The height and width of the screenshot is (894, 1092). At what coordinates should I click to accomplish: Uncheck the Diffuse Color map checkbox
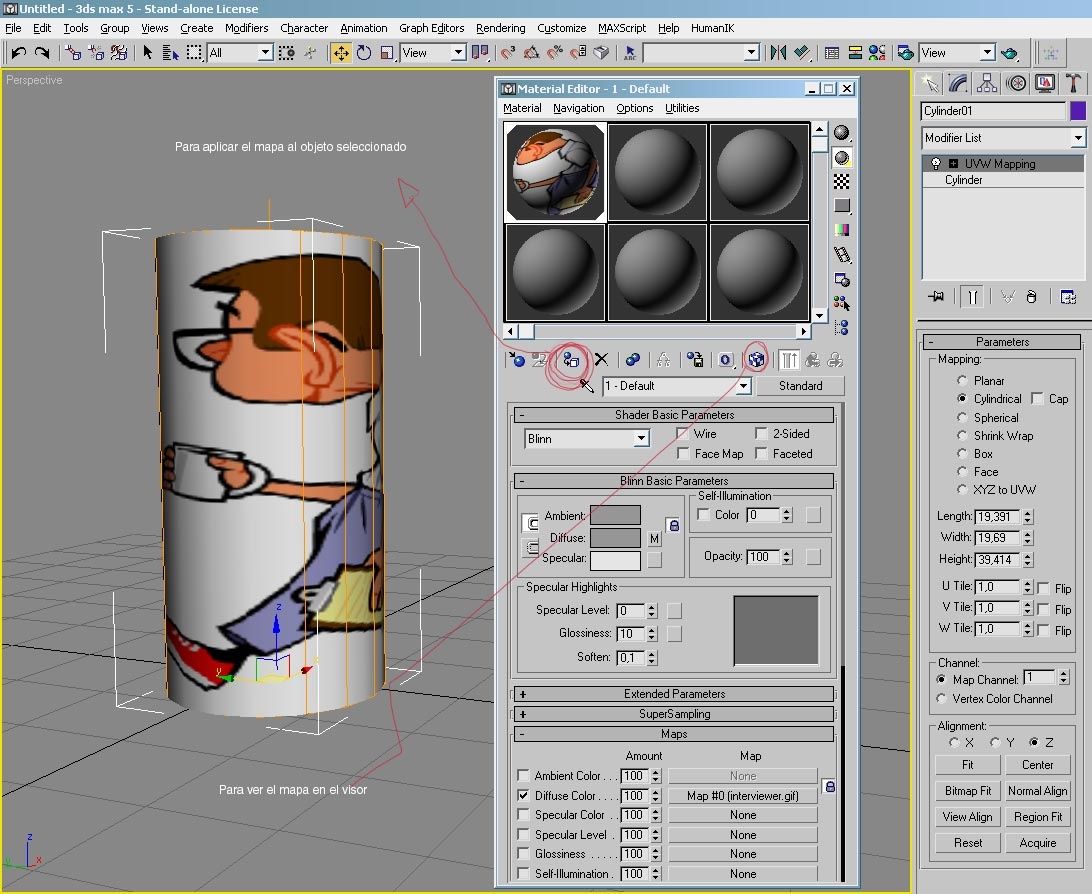tap(523, 795)
